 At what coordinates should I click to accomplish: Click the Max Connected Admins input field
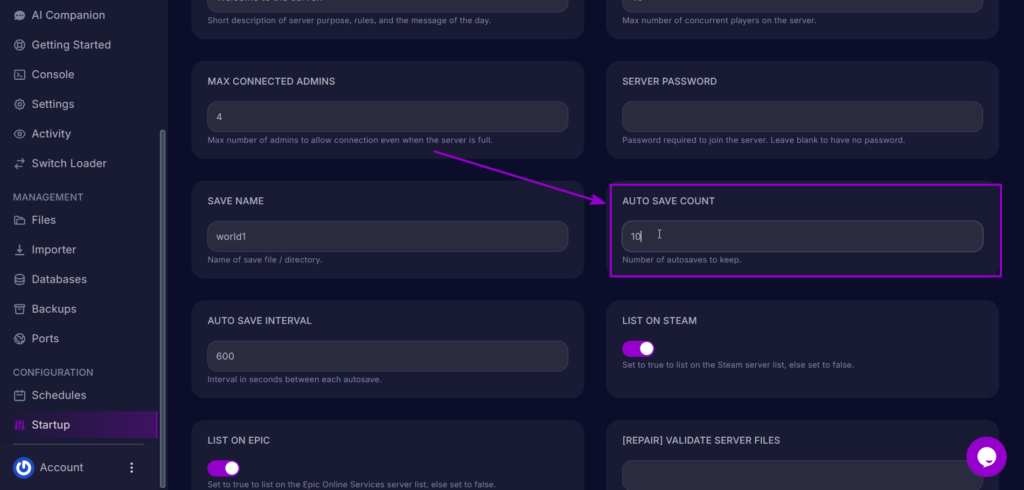tap(387, 117)
